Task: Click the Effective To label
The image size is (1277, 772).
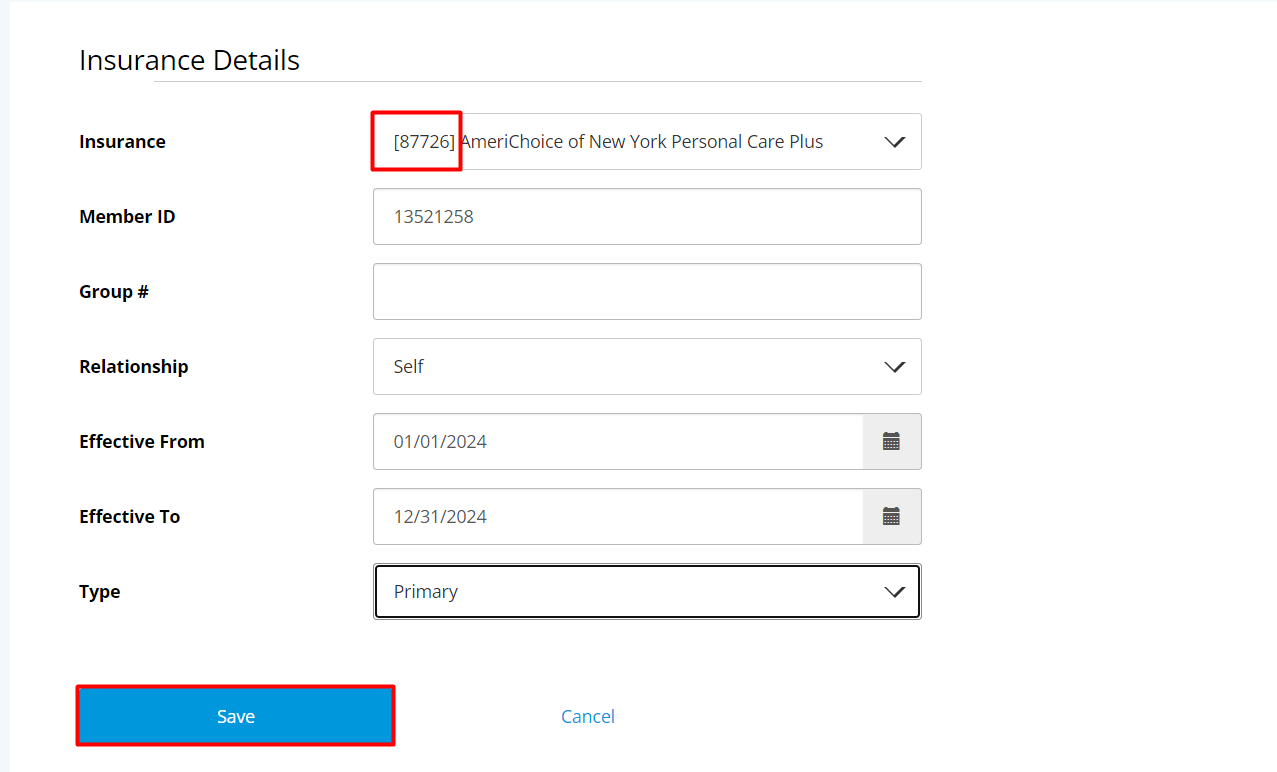Action: tap(130, 517)
